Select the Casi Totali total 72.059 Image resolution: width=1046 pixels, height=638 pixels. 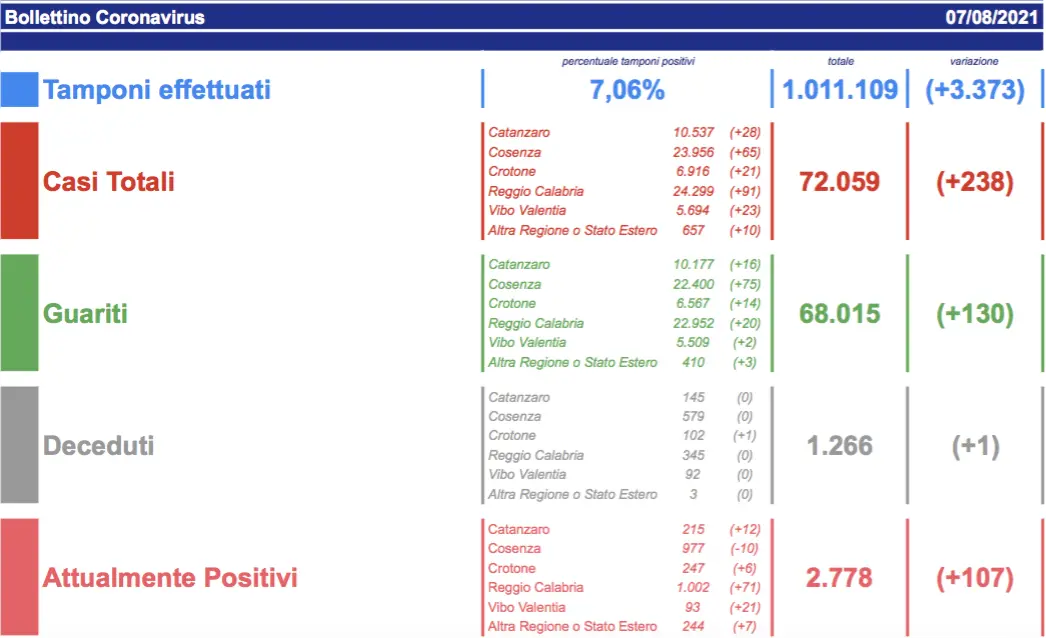click(839, 182)
